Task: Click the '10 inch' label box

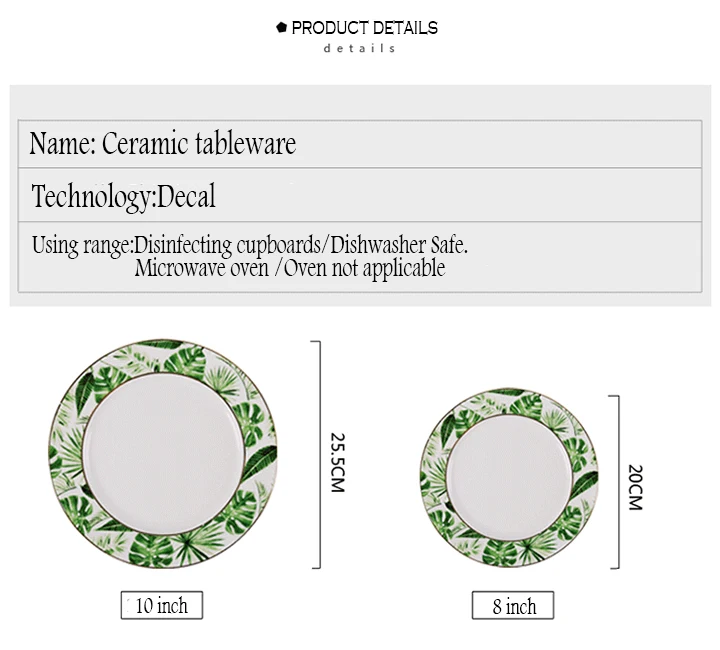Action: click(x=162, y=605)
